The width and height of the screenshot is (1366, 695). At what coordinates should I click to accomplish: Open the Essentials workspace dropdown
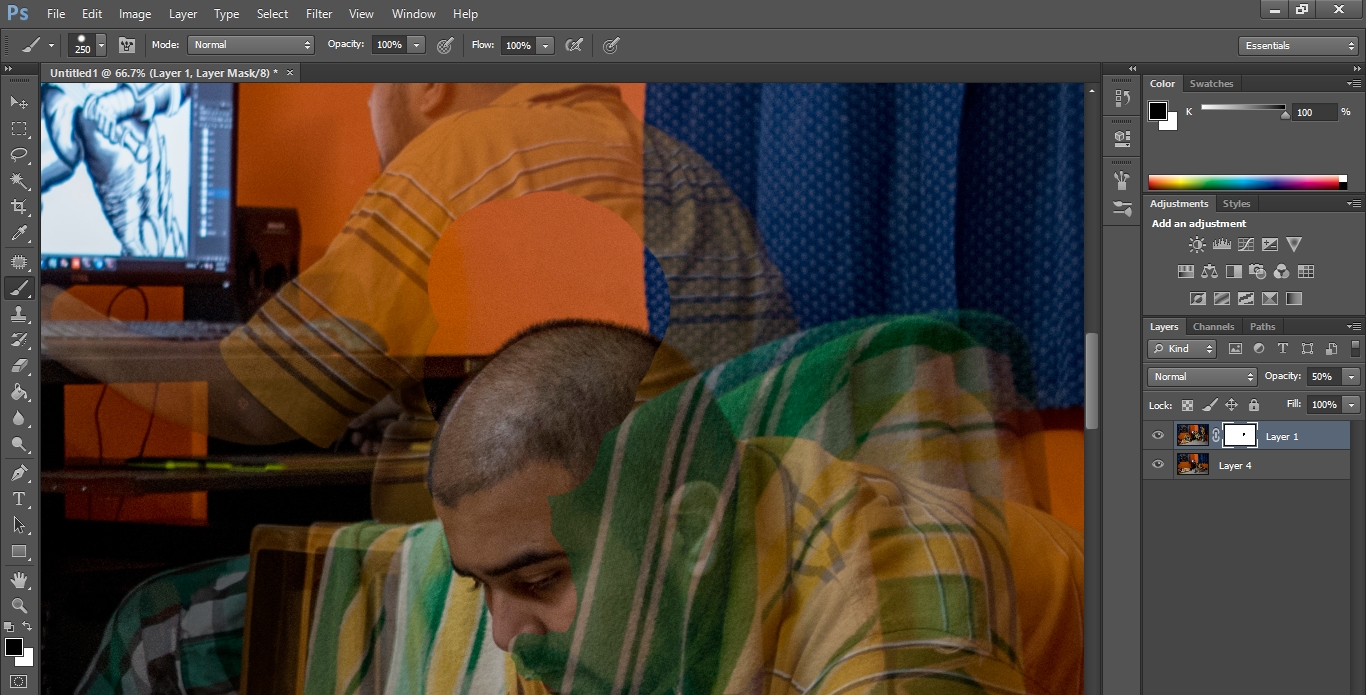point(1298,46)
